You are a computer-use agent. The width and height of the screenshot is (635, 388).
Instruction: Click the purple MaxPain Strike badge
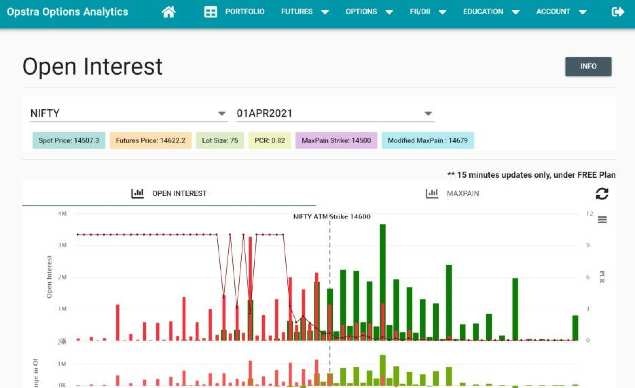click(x=336, y=141)
